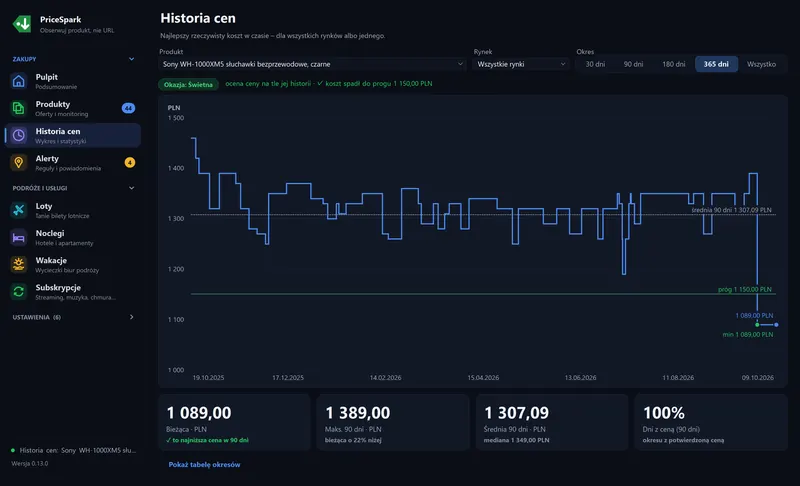Click the 1 089,00 Bieżąca price card
The image size is (800, 486).
click(x=234, y=422)
